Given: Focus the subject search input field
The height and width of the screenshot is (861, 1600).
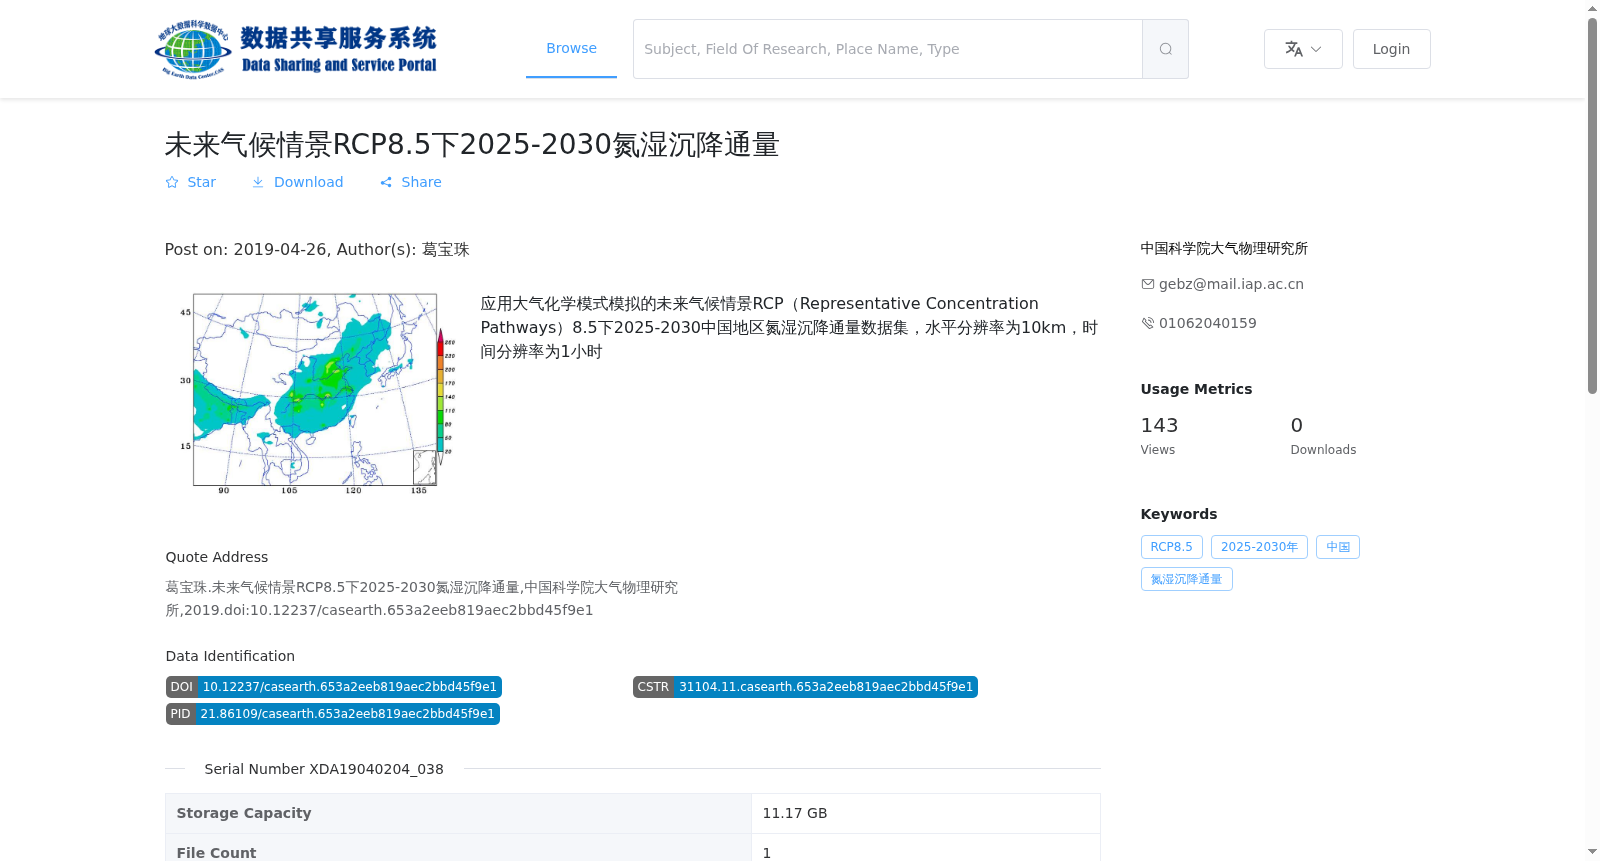Looking at the screenshot, I should tap(888, 49).
